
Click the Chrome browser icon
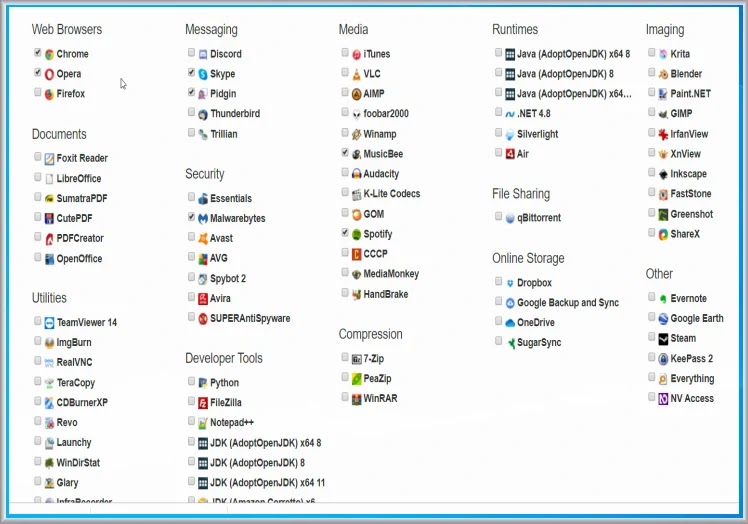(49, 54)
